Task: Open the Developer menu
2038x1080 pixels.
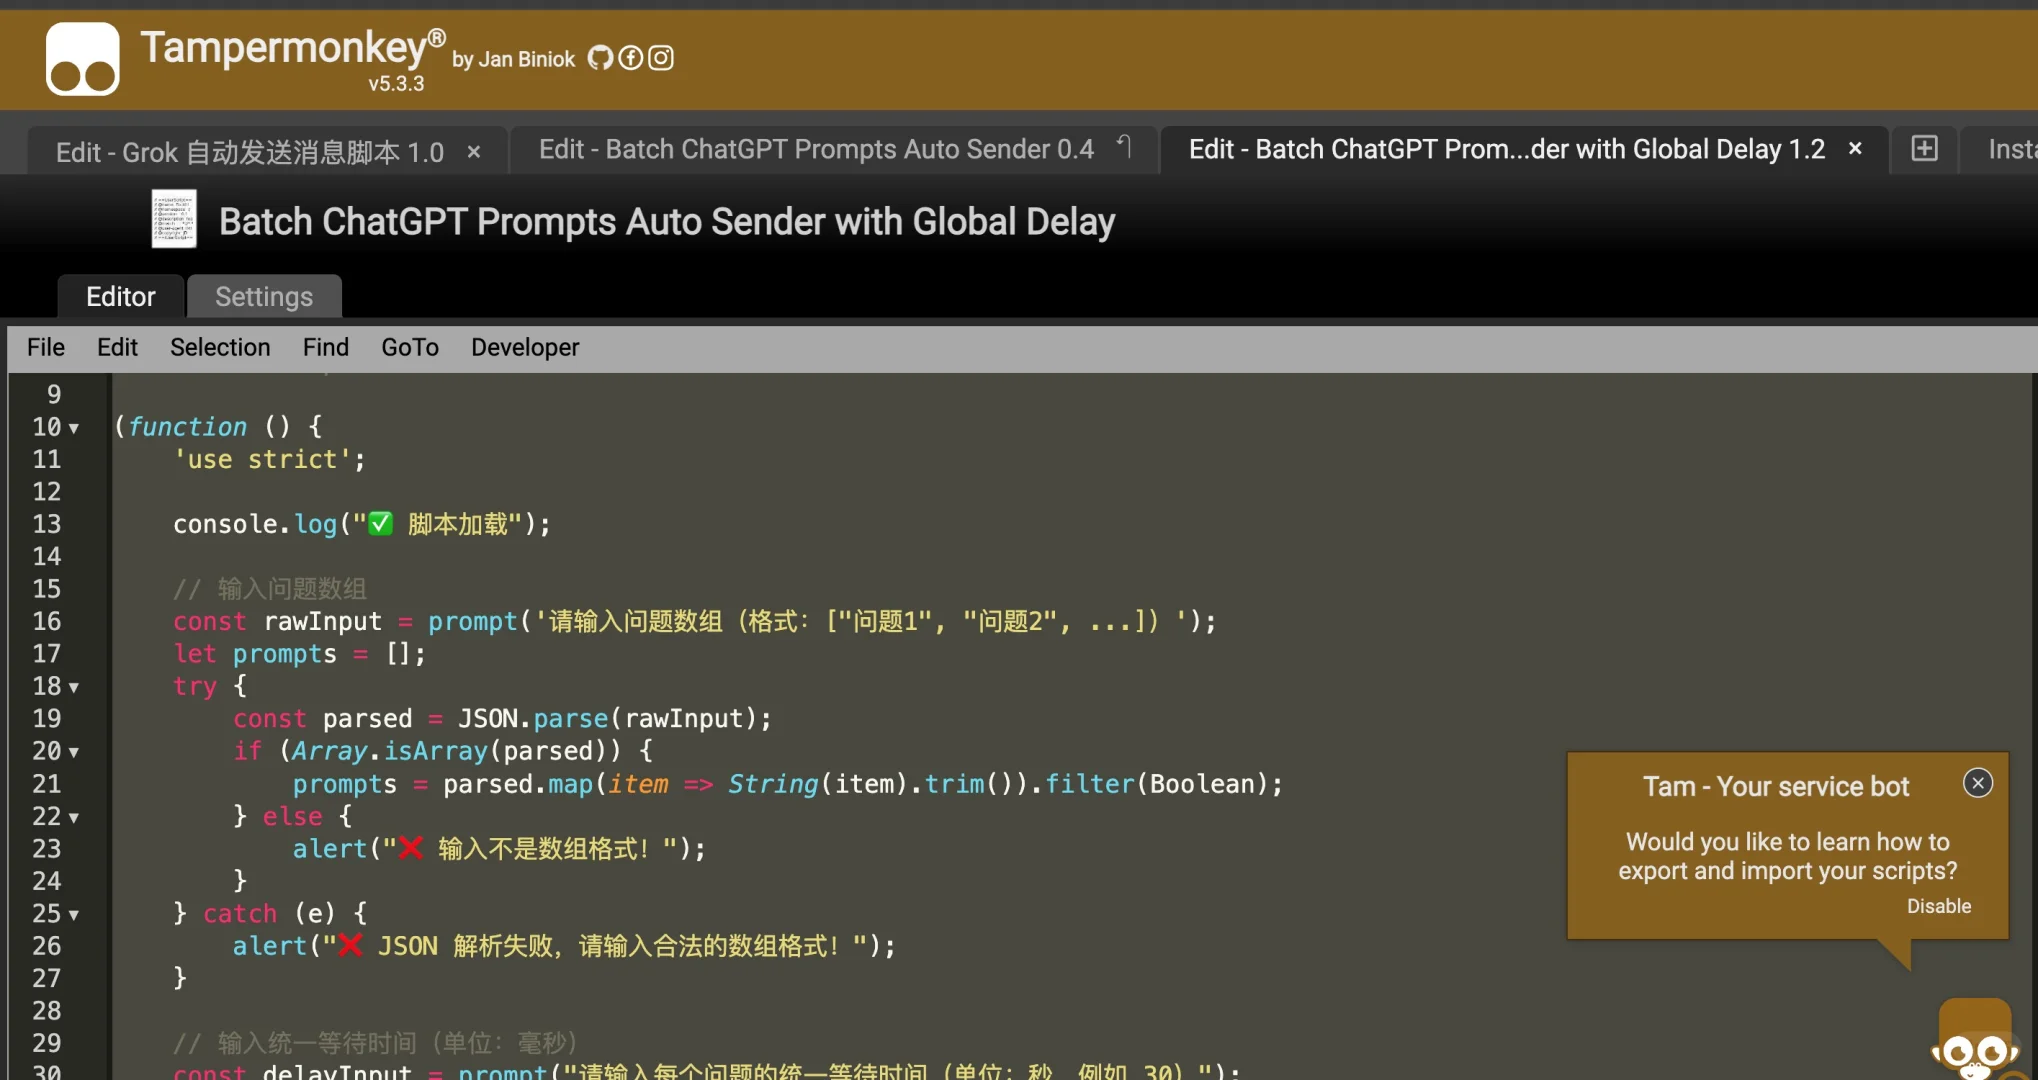Action: click(x=525, y=347)
